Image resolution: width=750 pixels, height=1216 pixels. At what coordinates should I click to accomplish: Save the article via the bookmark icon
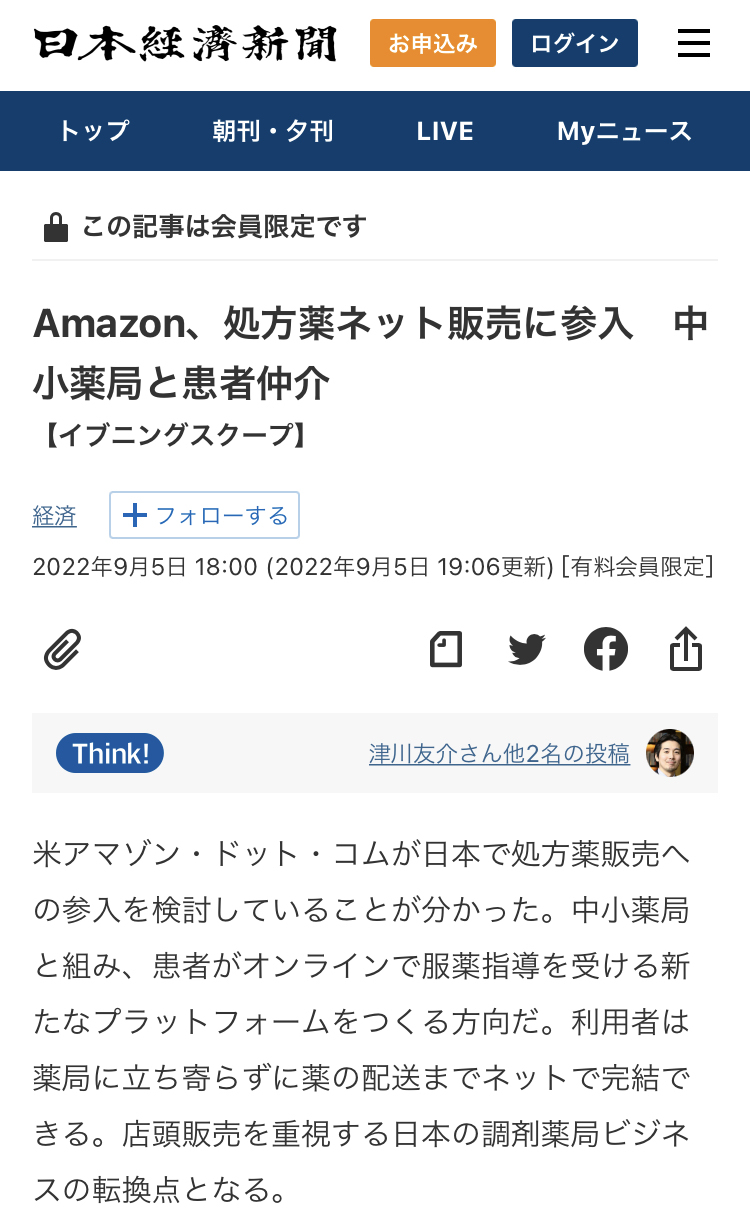446,648
